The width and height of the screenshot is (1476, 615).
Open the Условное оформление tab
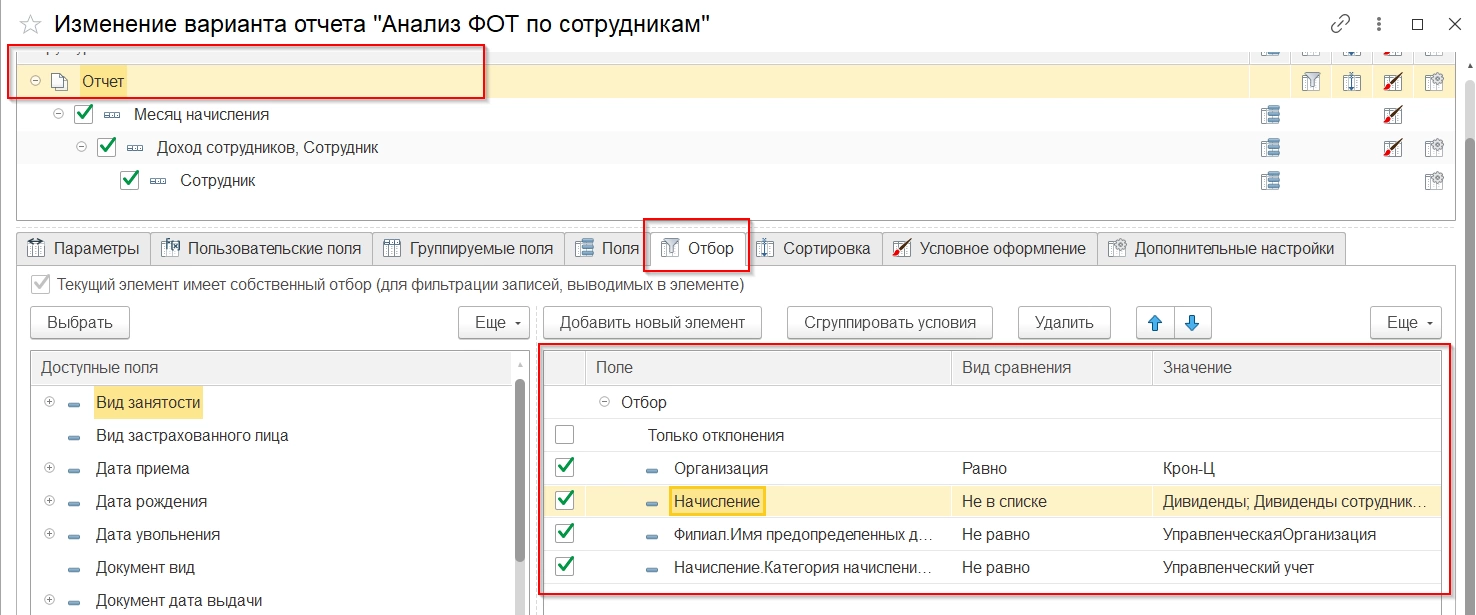(990, 249)
